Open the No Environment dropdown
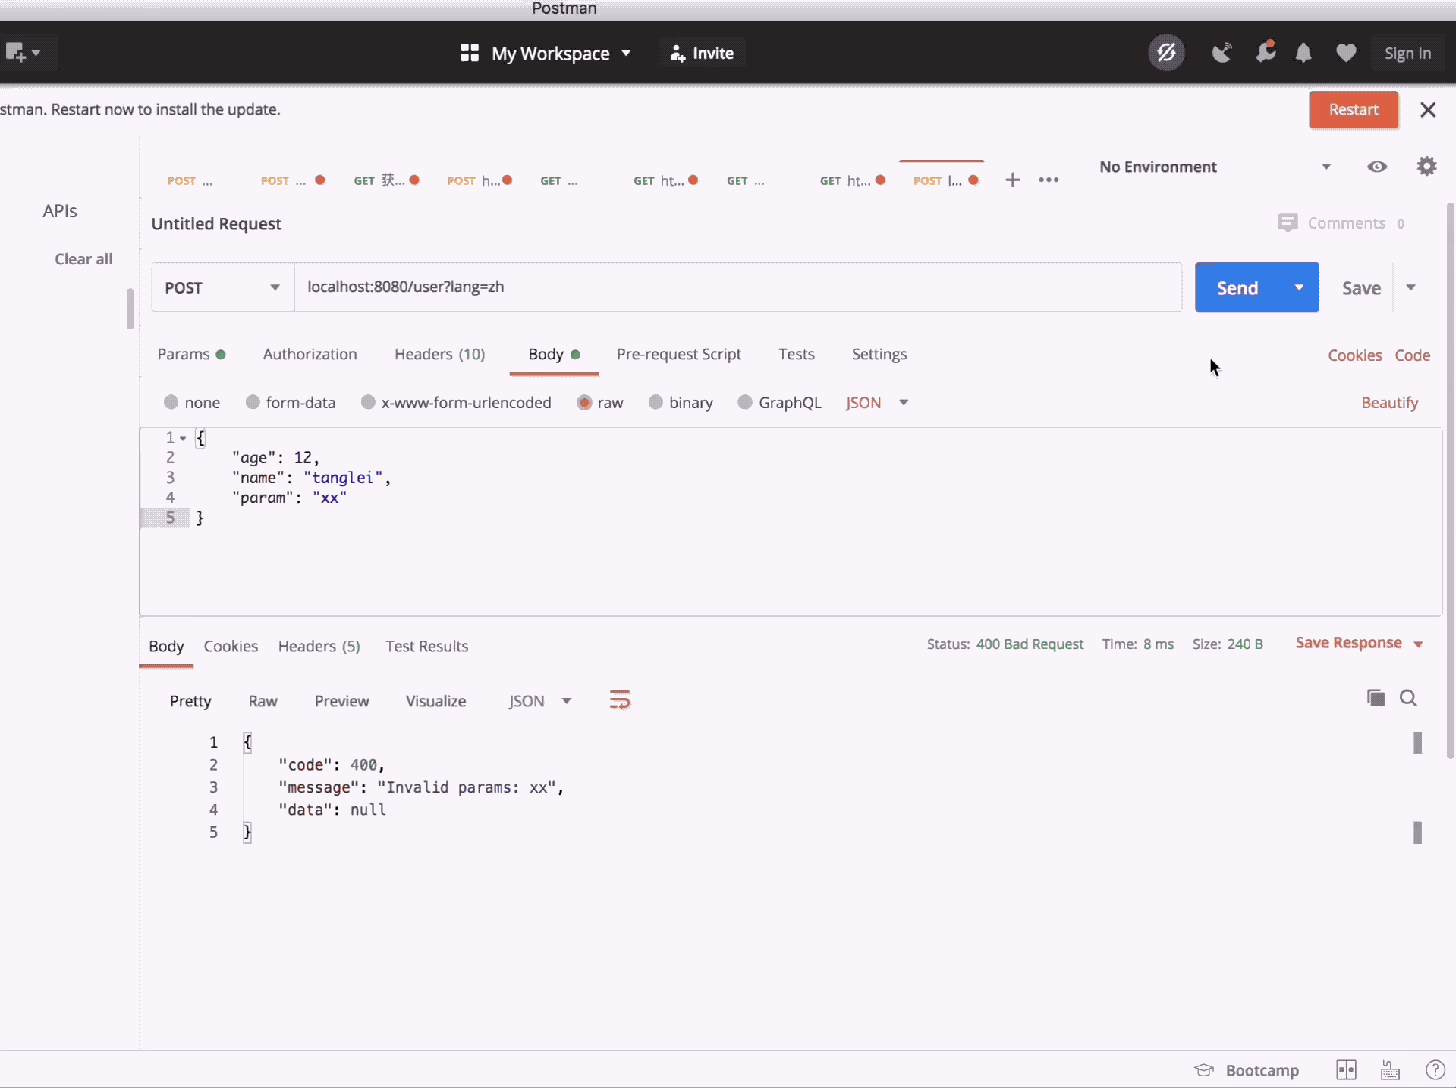The height and width of the screenshot is (1088, 1456). (x=1215, y=167)
